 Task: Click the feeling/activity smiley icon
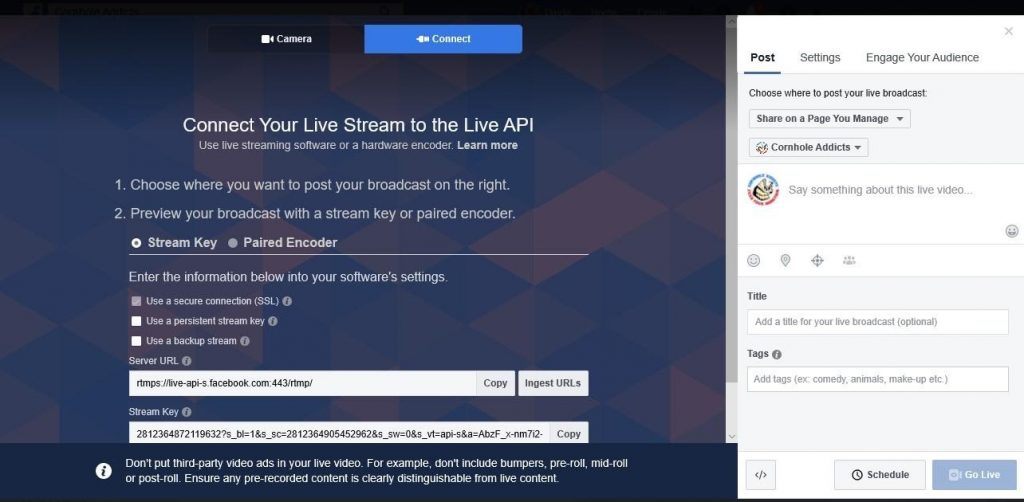[754, 260]
